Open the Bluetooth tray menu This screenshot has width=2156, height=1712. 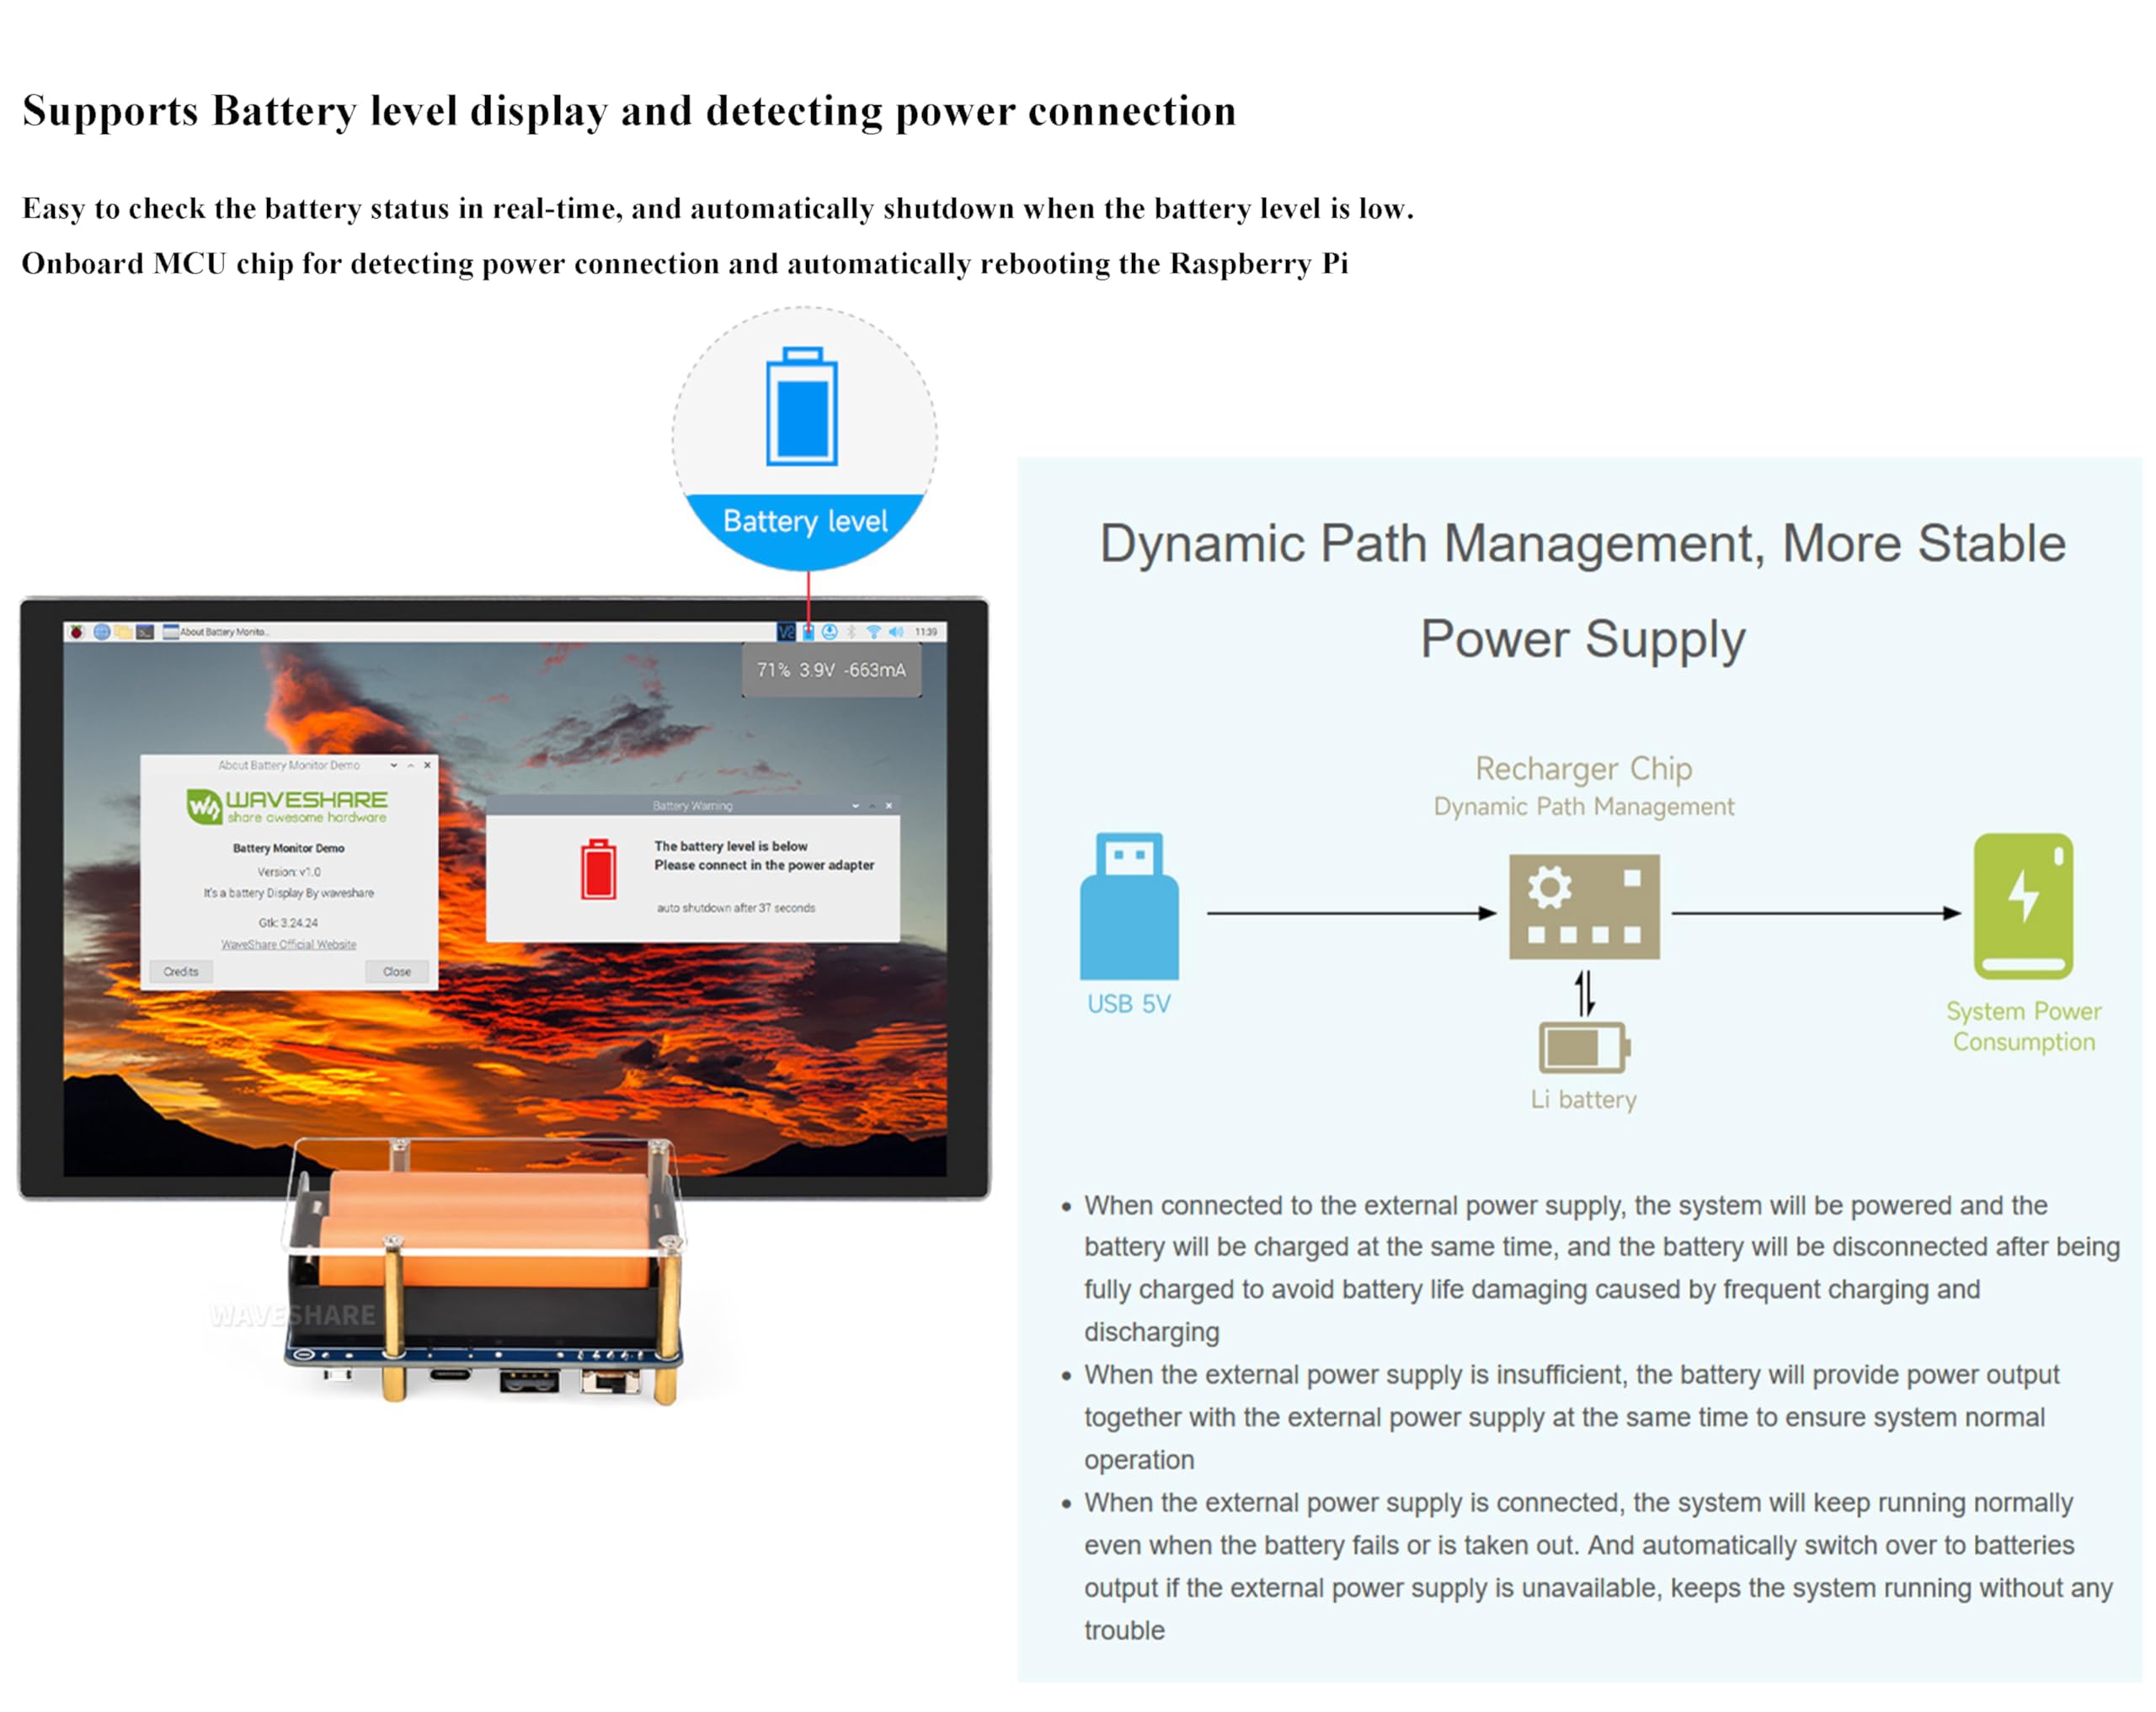click(x=852, y=632)
